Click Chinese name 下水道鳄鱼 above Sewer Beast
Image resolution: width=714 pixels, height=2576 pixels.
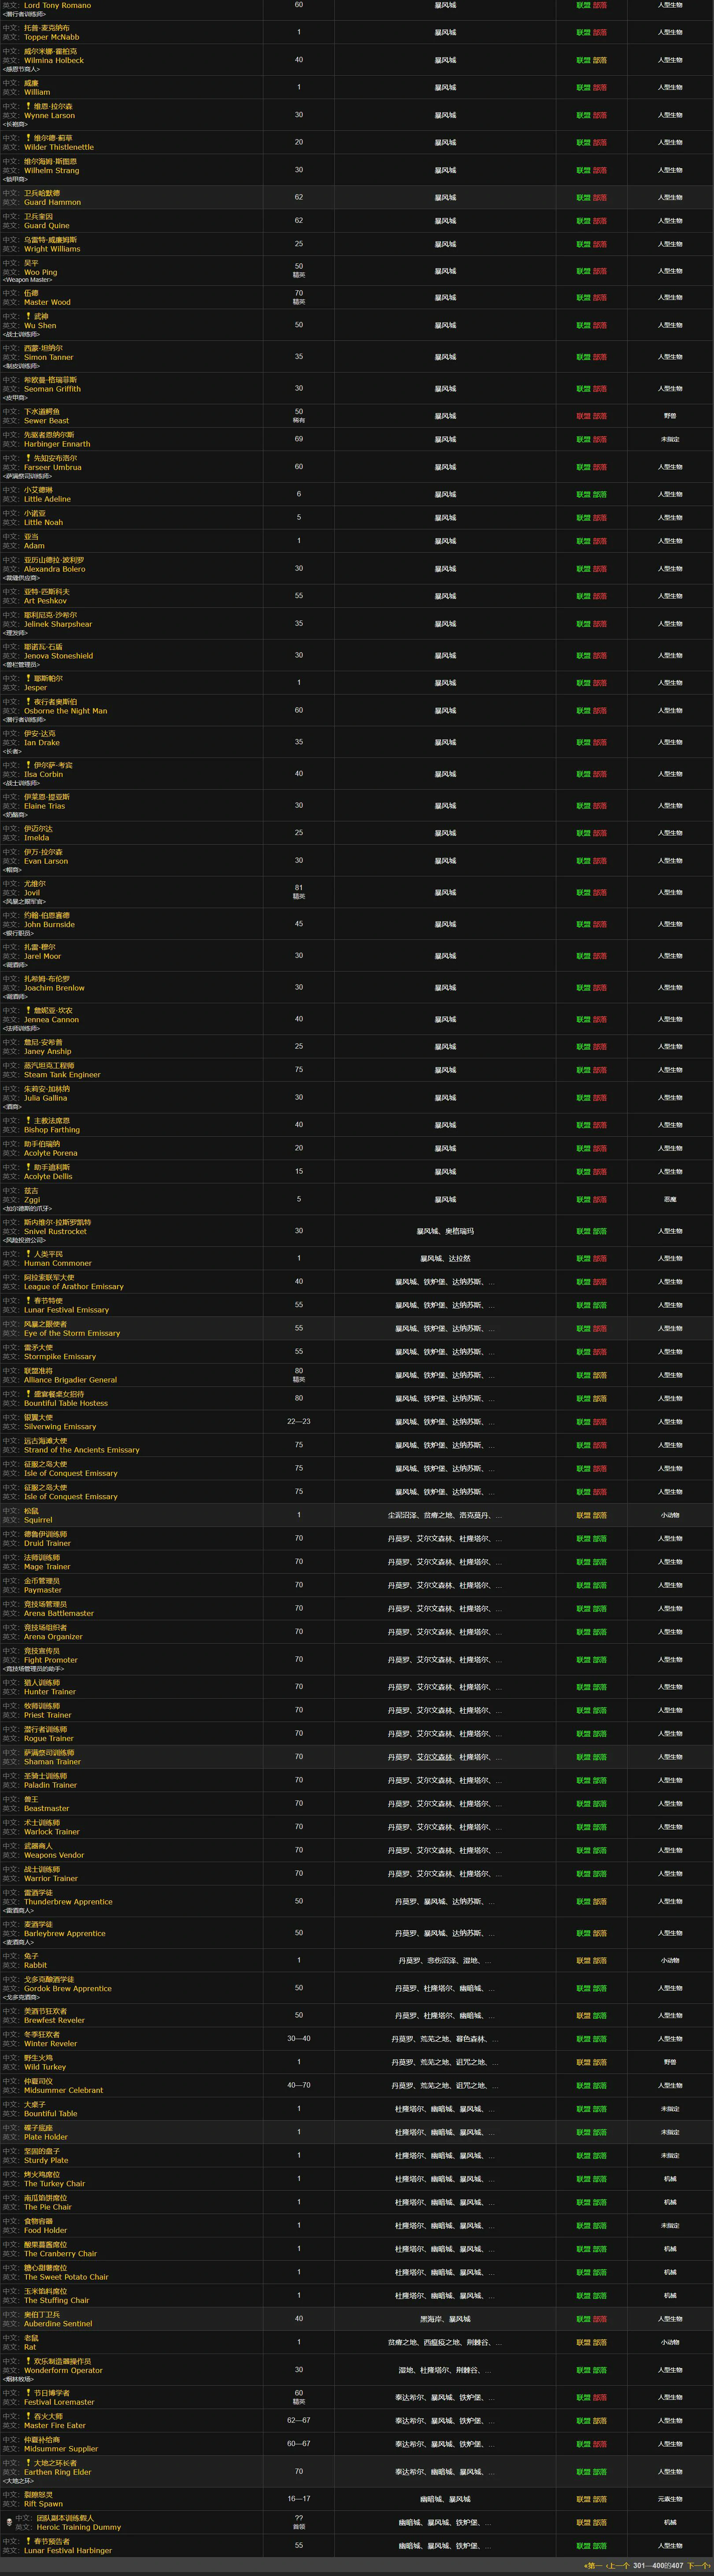(42, 411)
